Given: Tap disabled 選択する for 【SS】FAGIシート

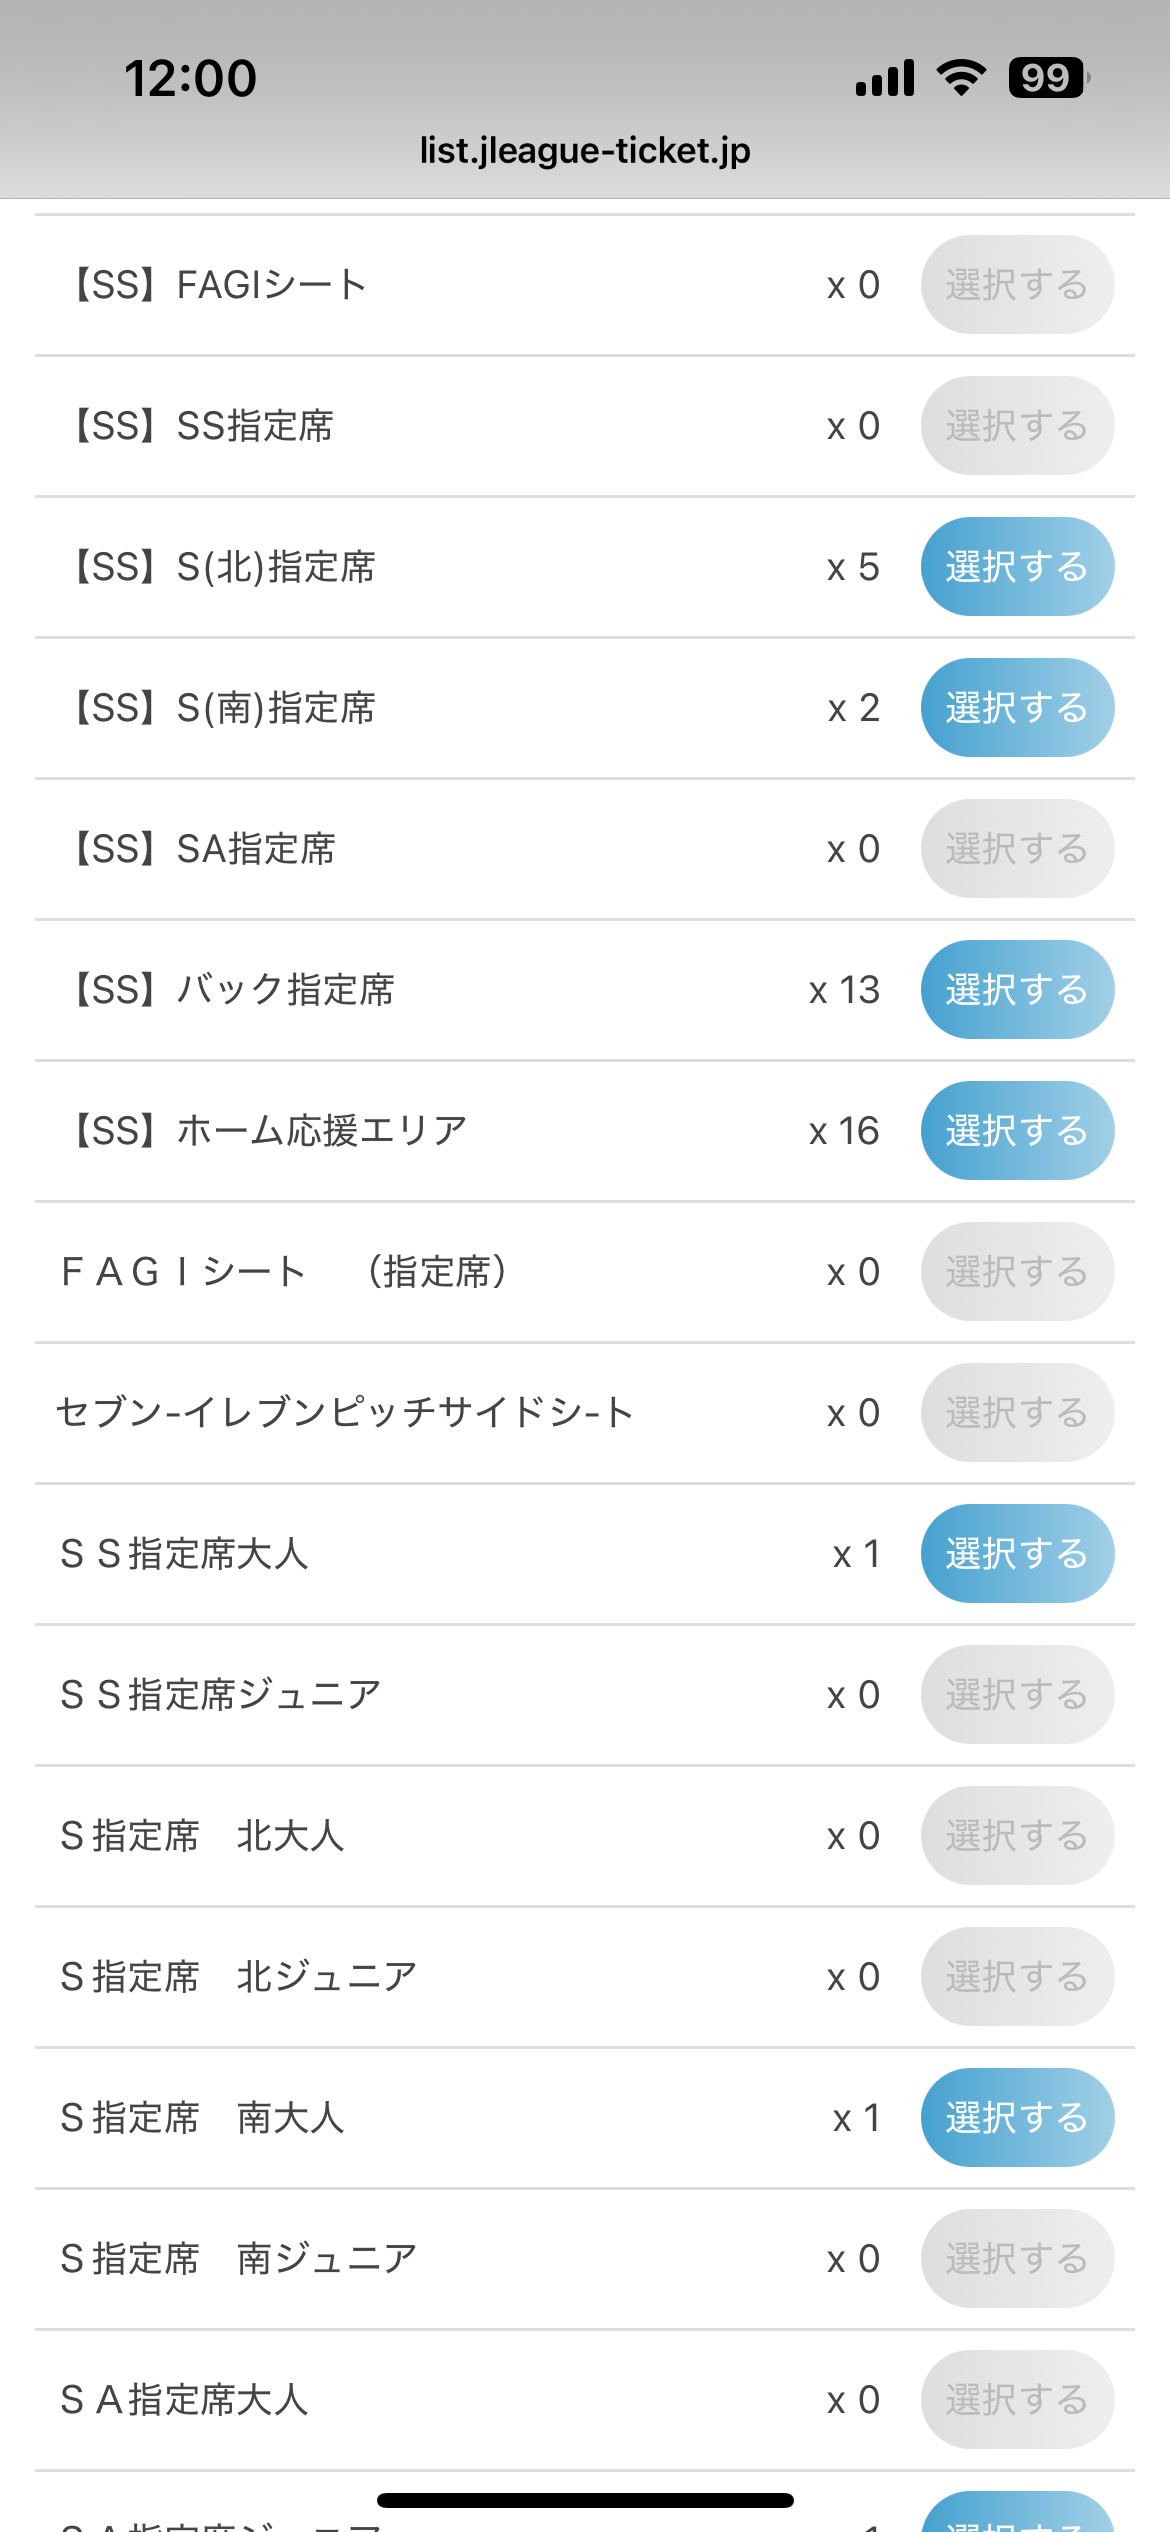Looking at the screenshot, I should click(x=1016, y=285).
